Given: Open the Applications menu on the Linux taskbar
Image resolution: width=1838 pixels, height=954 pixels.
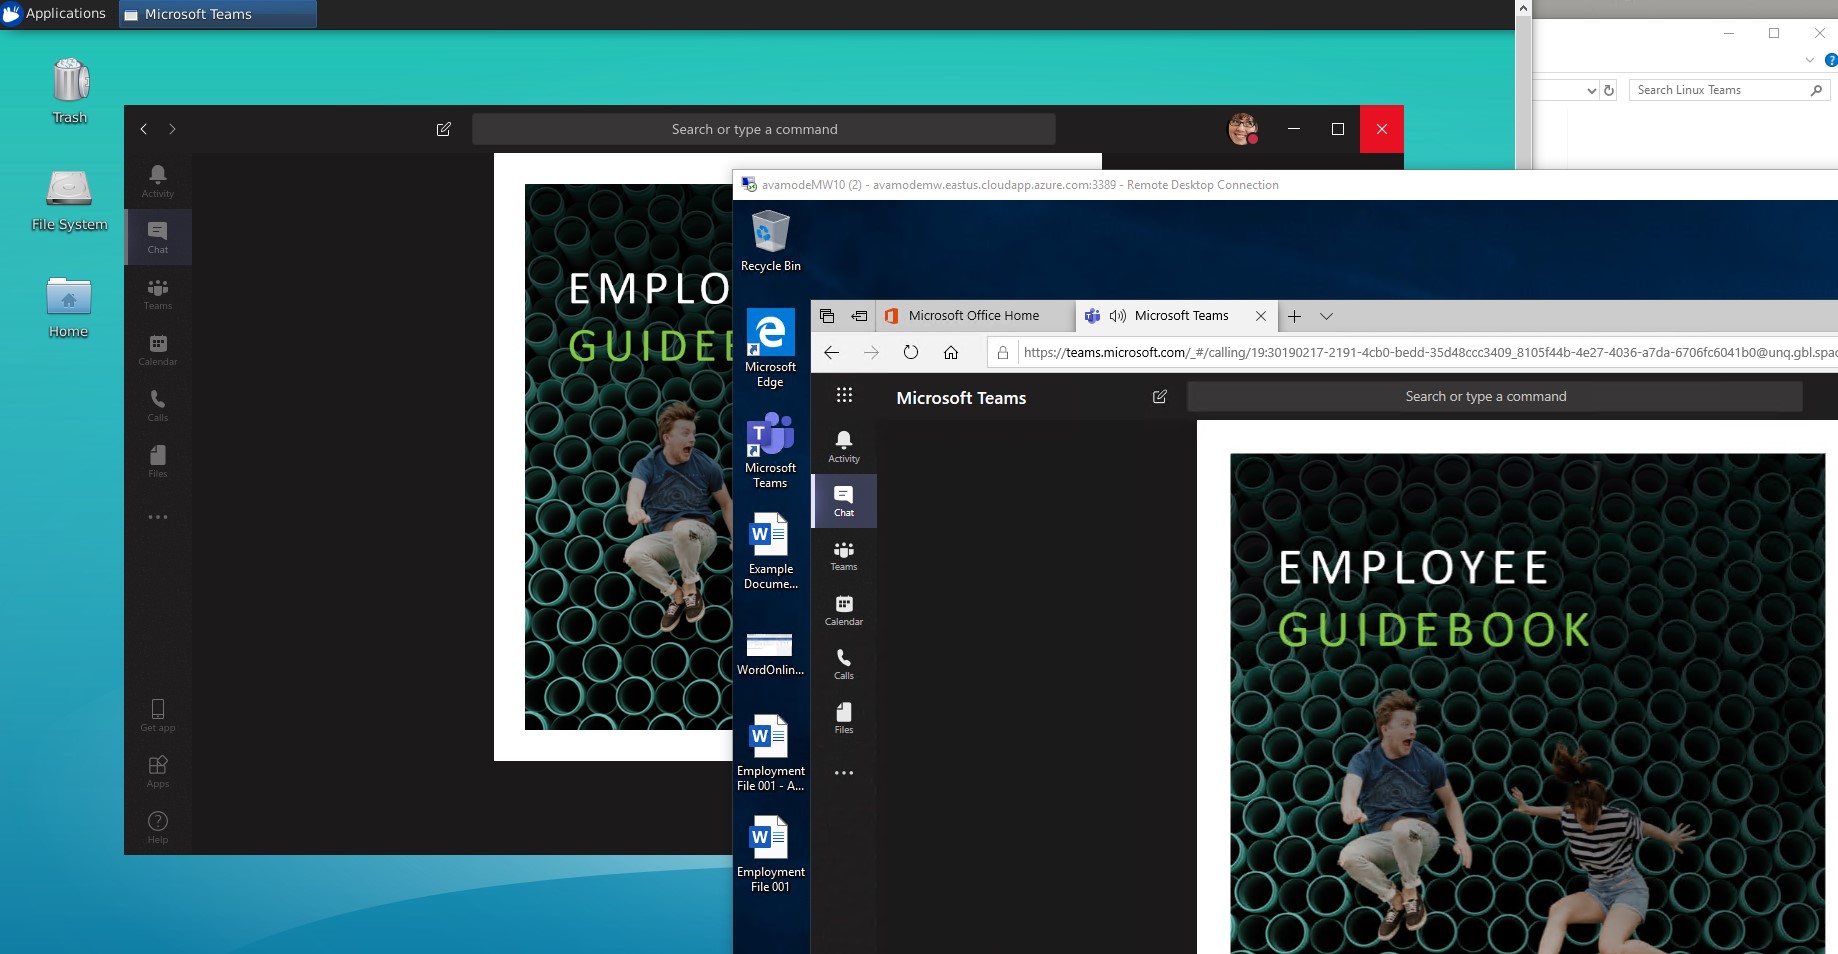Looking at the screenshot, I should pyautogui.click(x=57, y=13).
